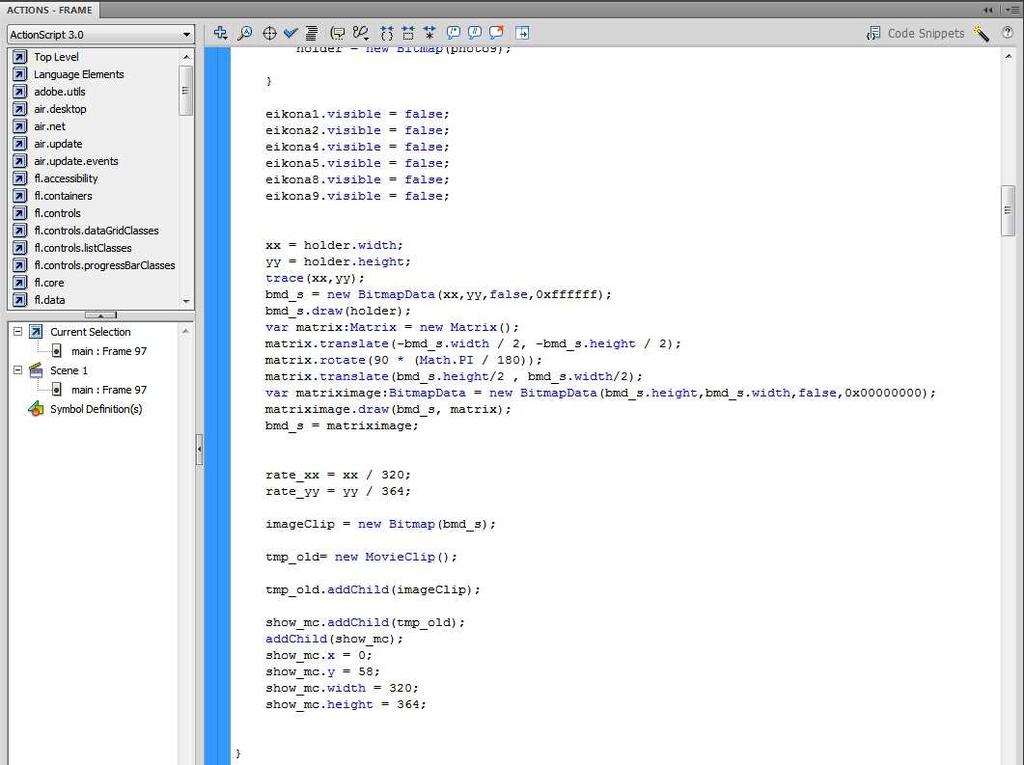The height and width of the screenshot is (765, 1024).
Task: Open the air.update.events package
Action: pos(76,161)
